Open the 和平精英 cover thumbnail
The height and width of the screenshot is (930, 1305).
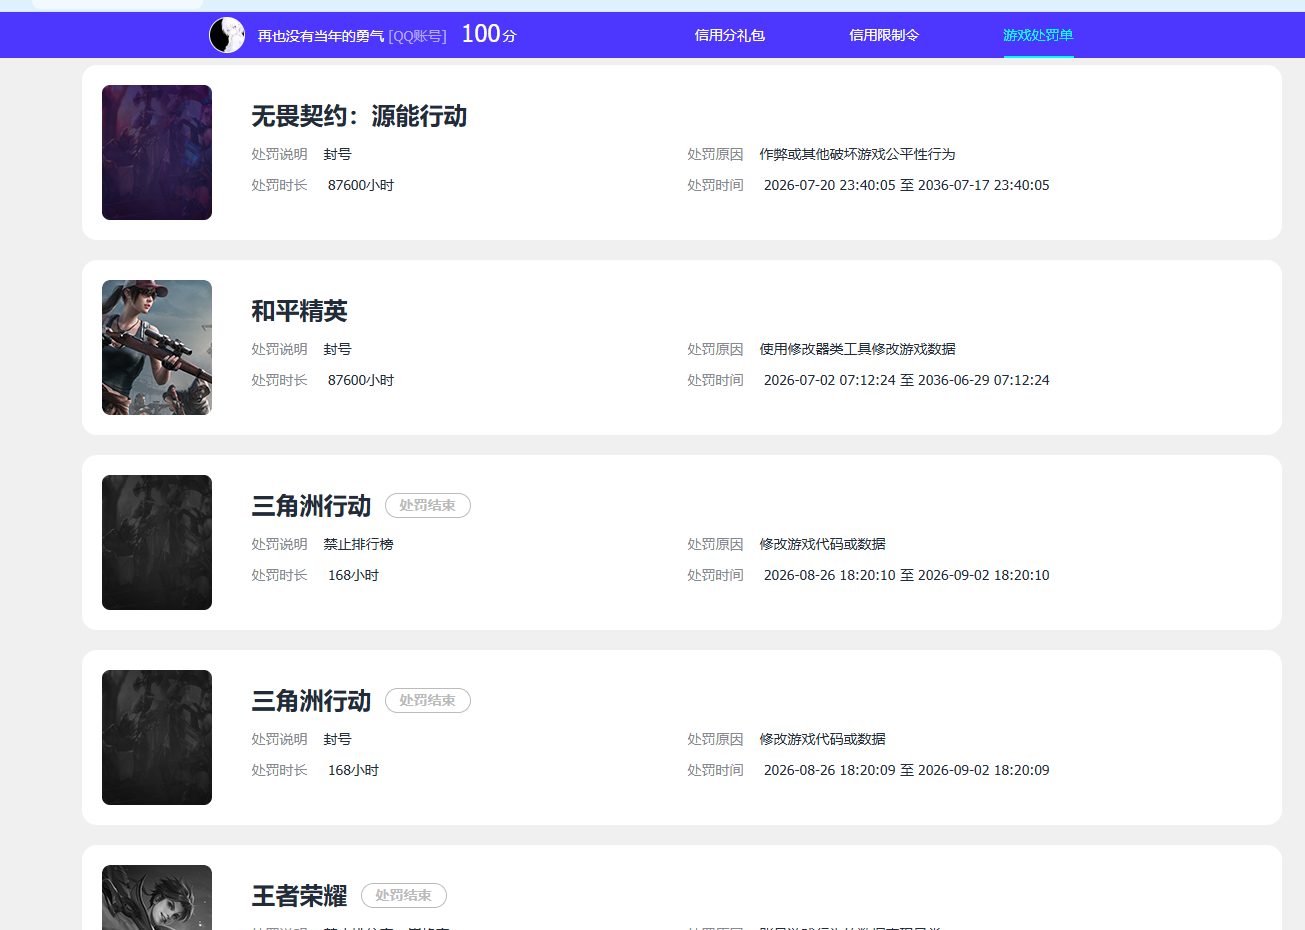pos(157,347)
